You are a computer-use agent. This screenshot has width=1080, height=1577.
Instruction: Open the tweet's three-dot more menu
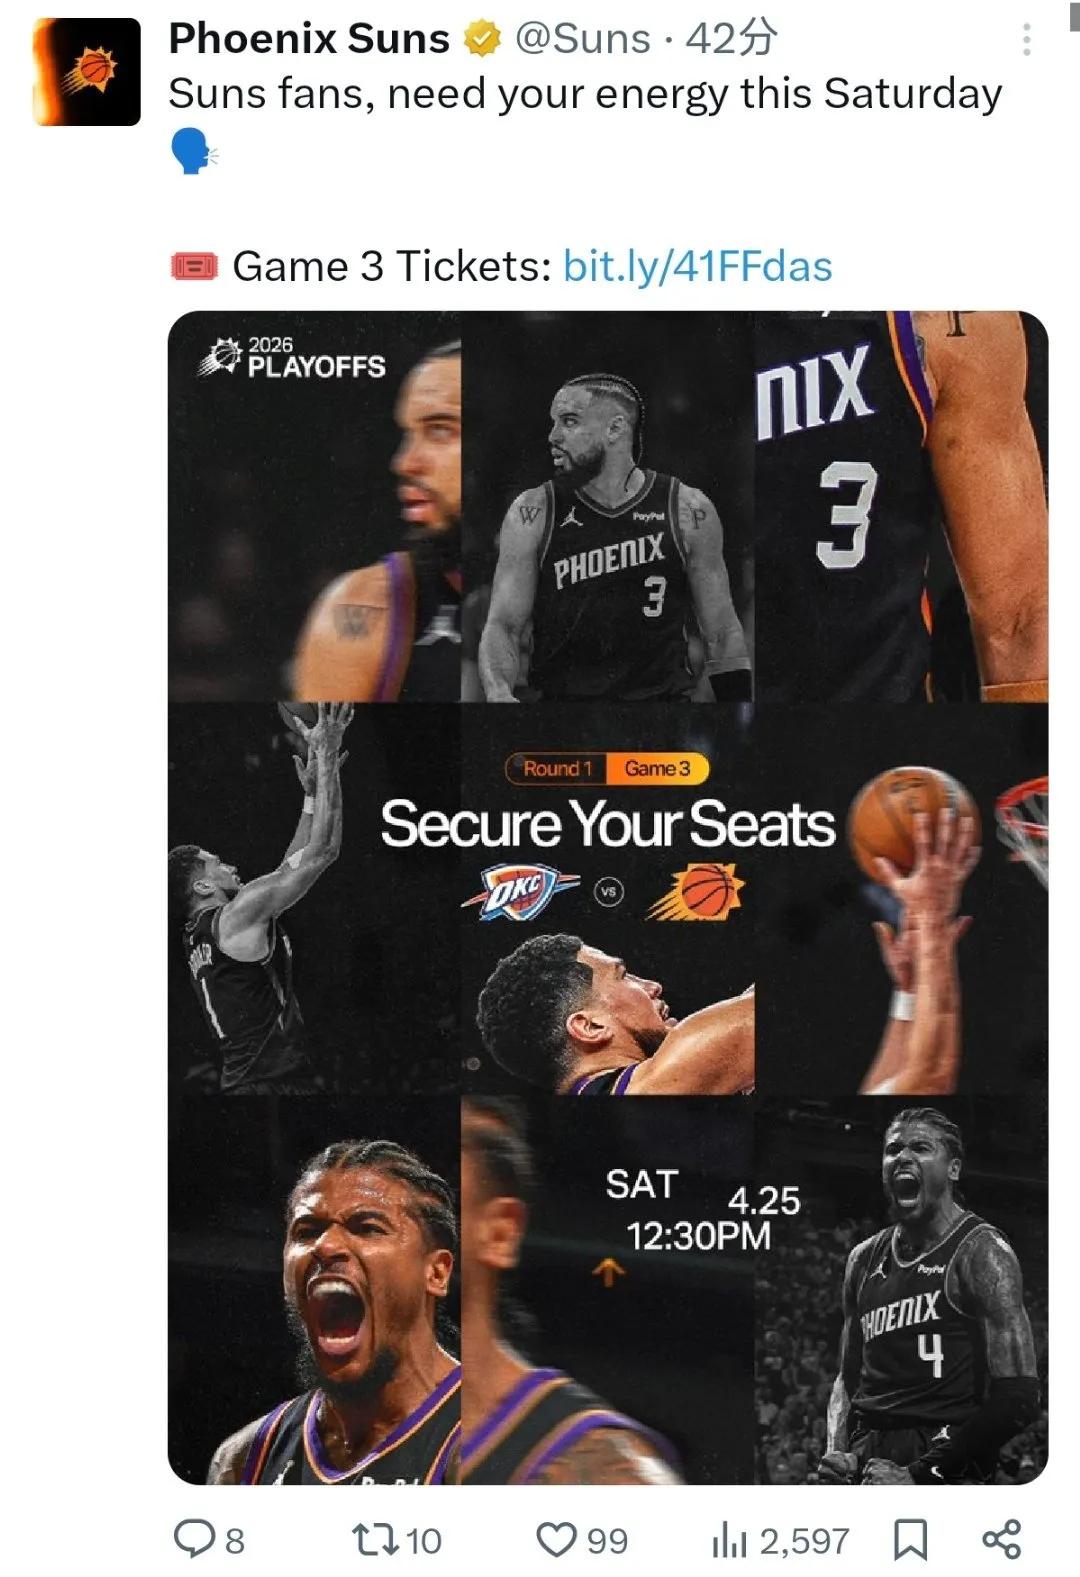click(1026, 40)
